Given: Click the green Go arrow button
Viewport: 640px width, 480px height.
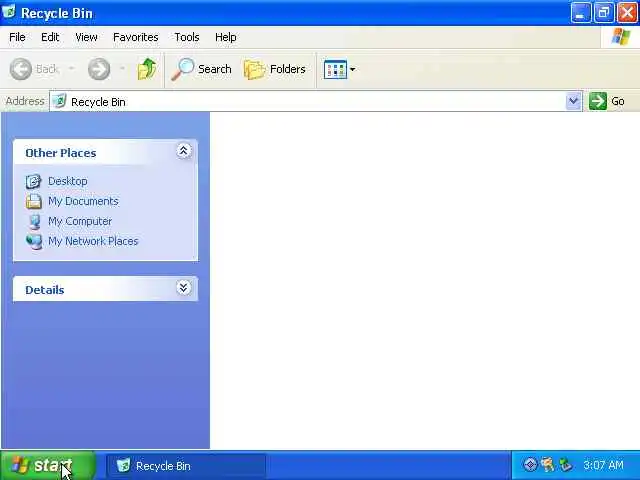Looking at the screenshot, I should point(598,101).
